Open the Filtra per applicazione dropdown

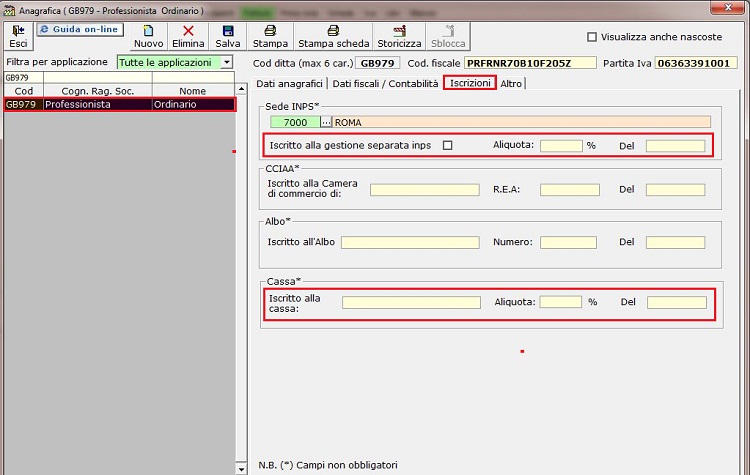227,62
